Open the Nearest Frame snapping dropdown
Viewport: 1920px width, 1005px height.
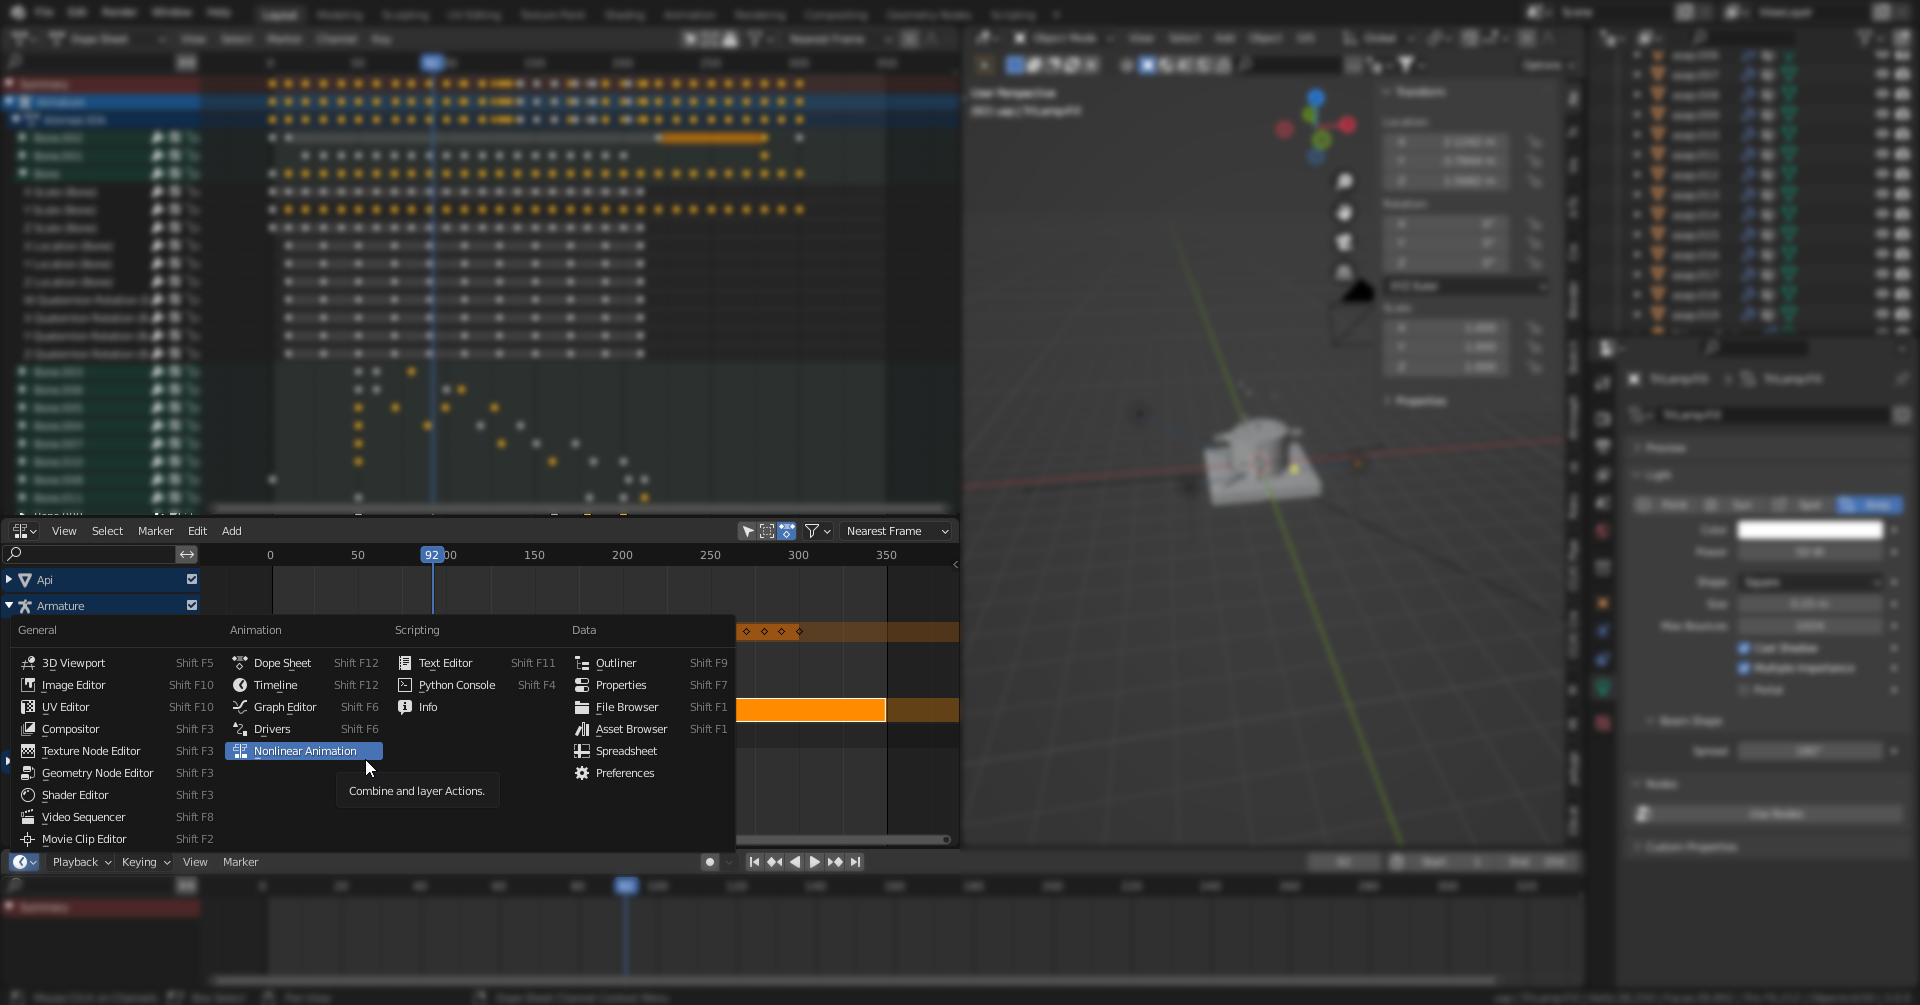[x=896, y=531]
